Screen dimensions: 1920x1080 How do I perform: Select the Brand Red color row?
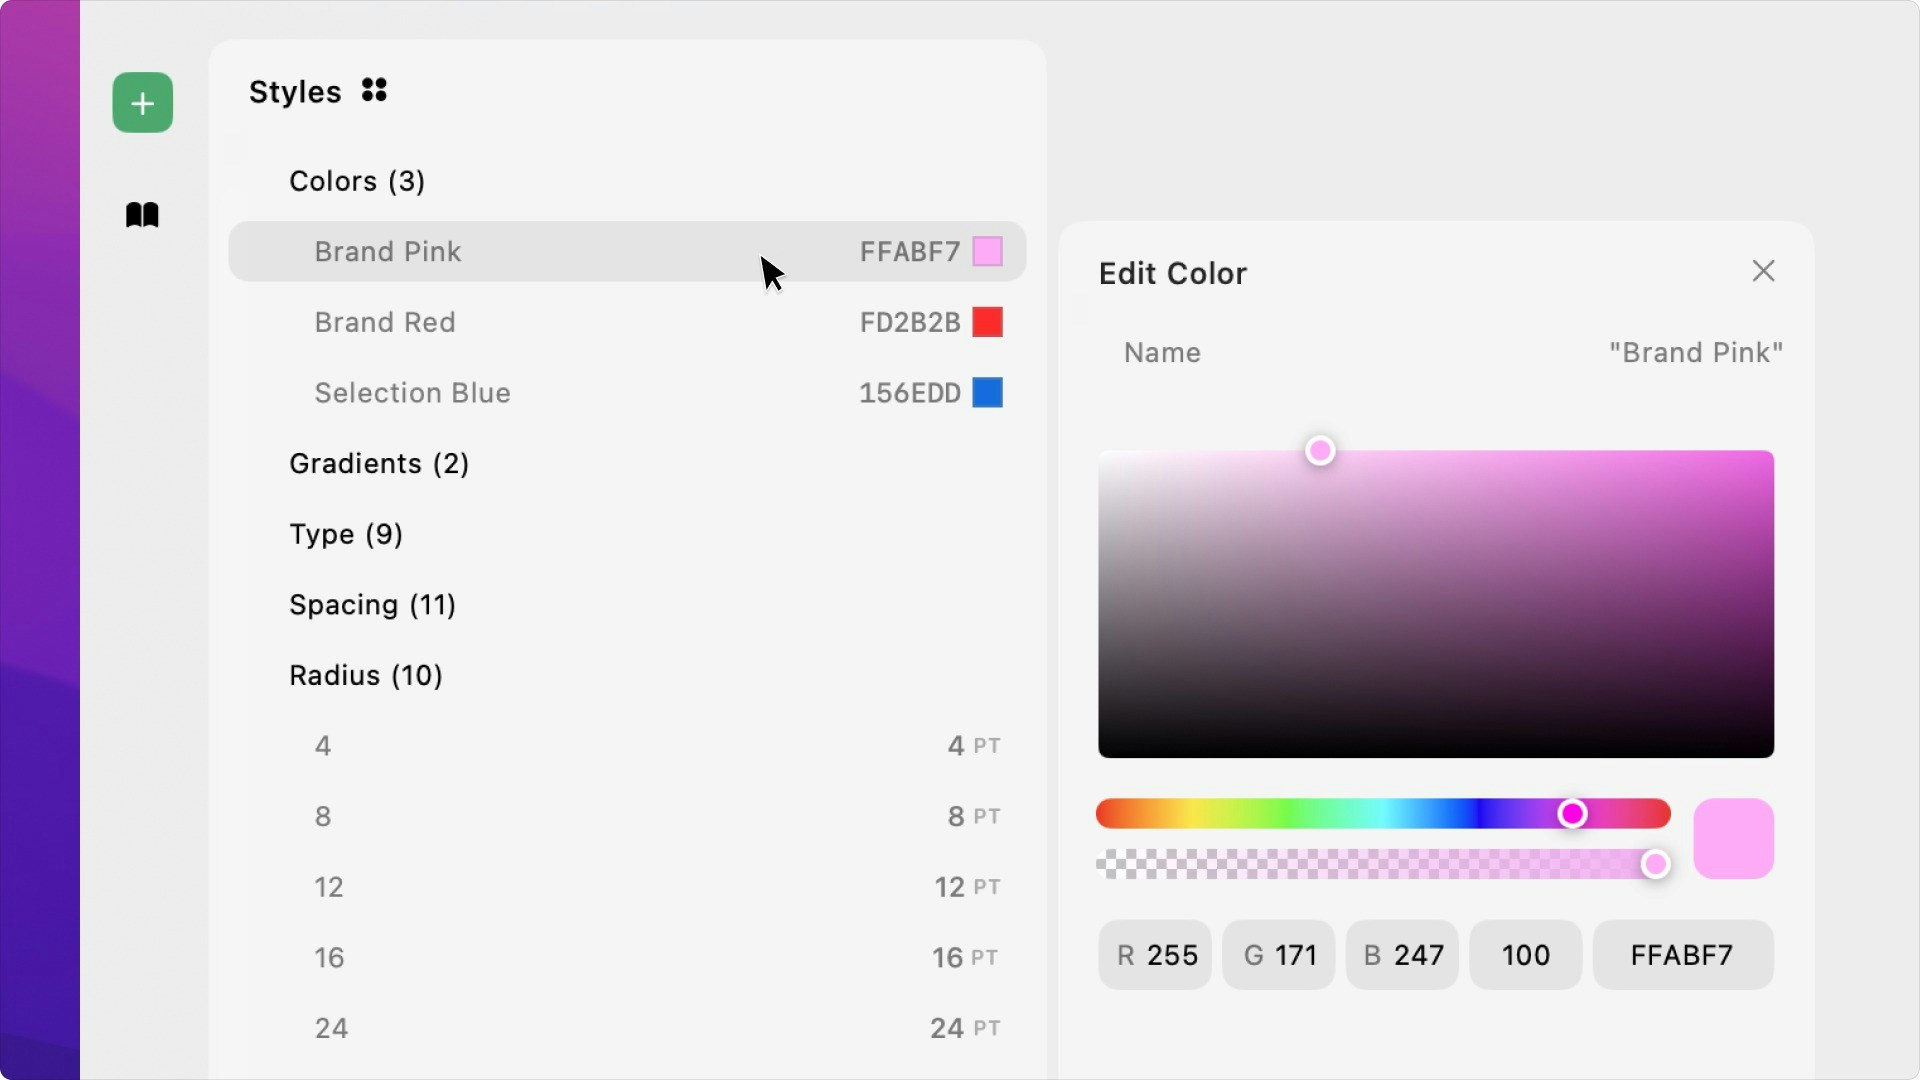(x=627, y=322)
